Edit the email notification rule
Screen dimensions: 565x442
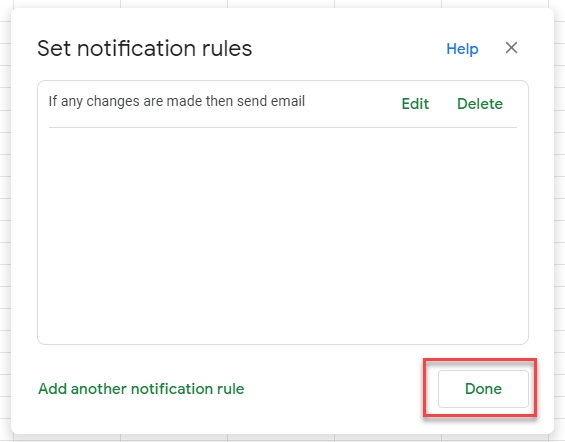click(415, 104)
